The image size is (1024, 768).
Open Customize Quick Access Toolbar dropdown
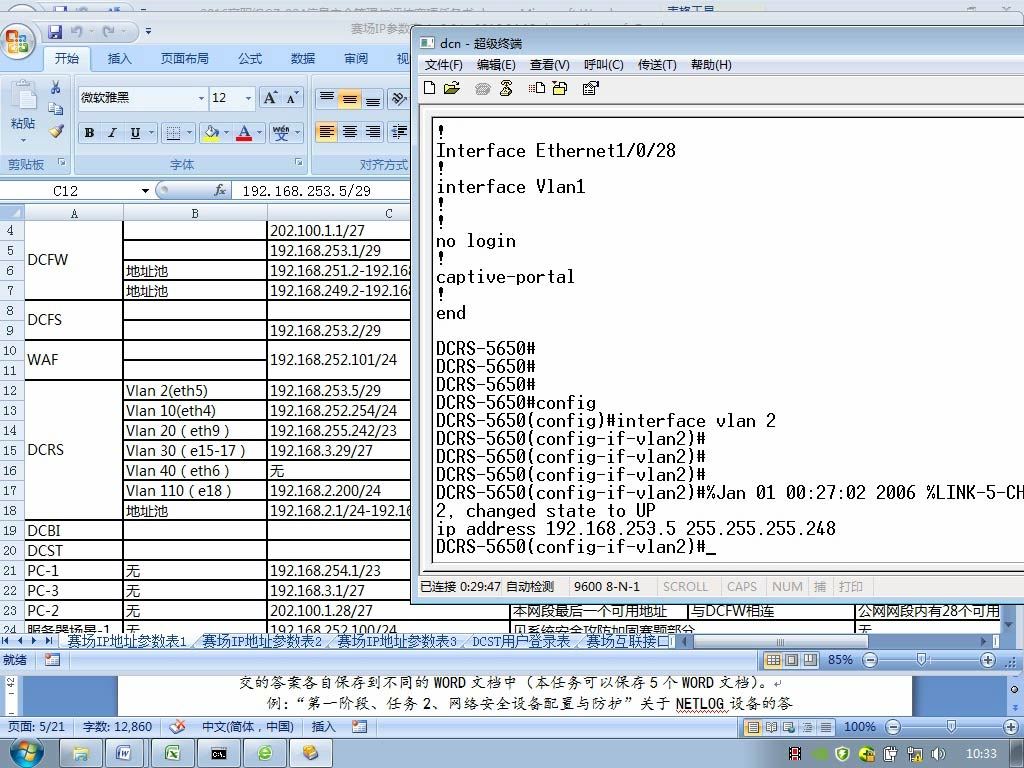click(148, 31)
